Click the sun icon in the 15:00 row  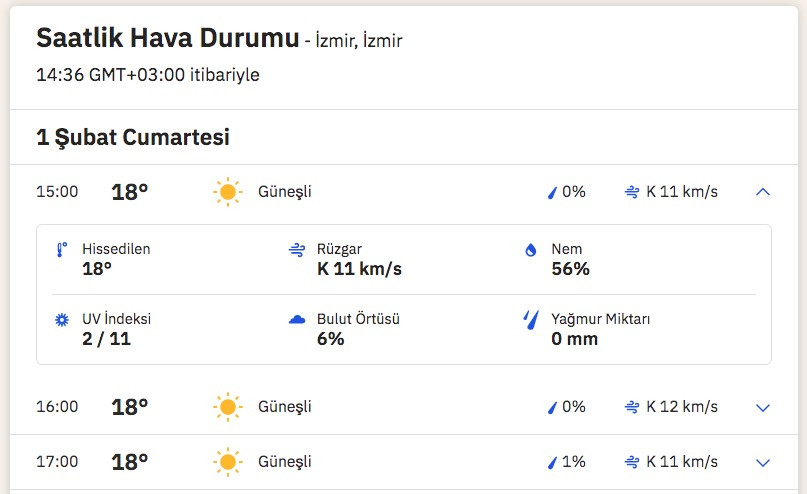click(228, 192)
